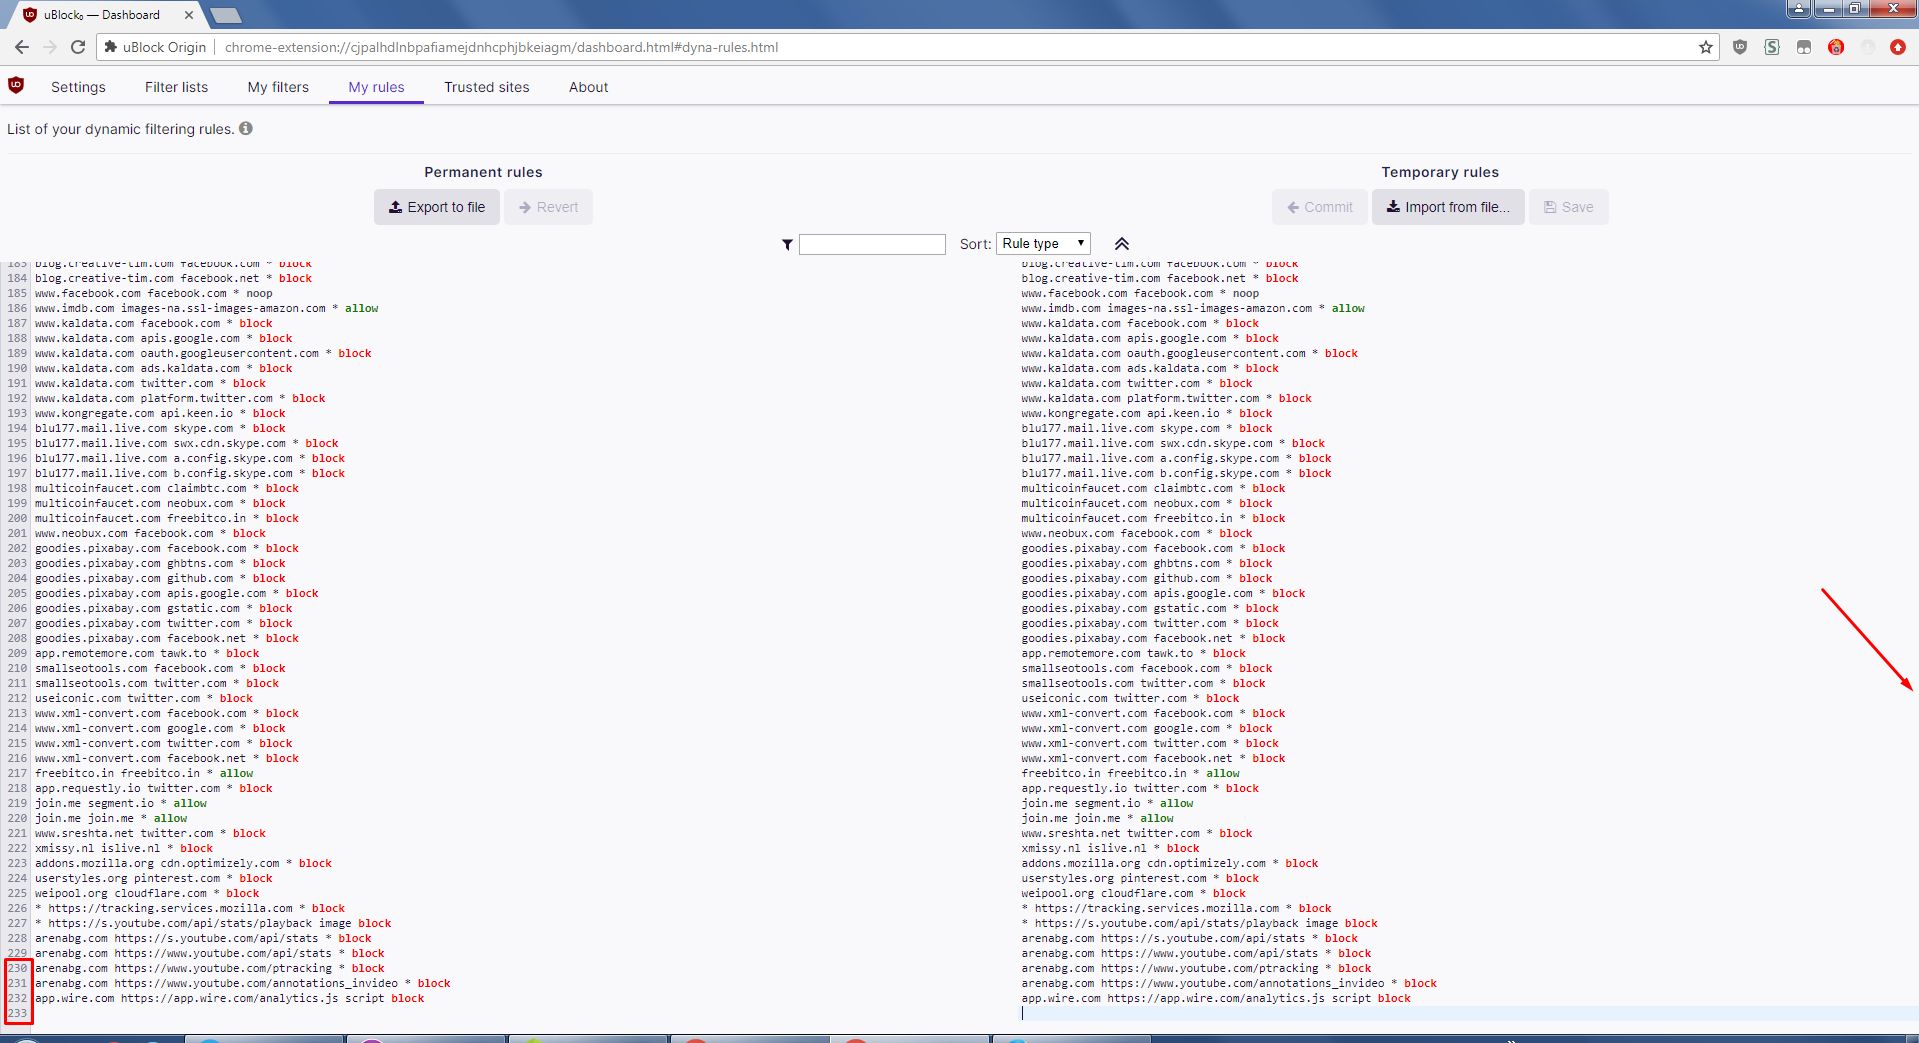This screenshot has width=1919, height=1043.
Task: Go back using the browser back arrow
Action: 22,47
